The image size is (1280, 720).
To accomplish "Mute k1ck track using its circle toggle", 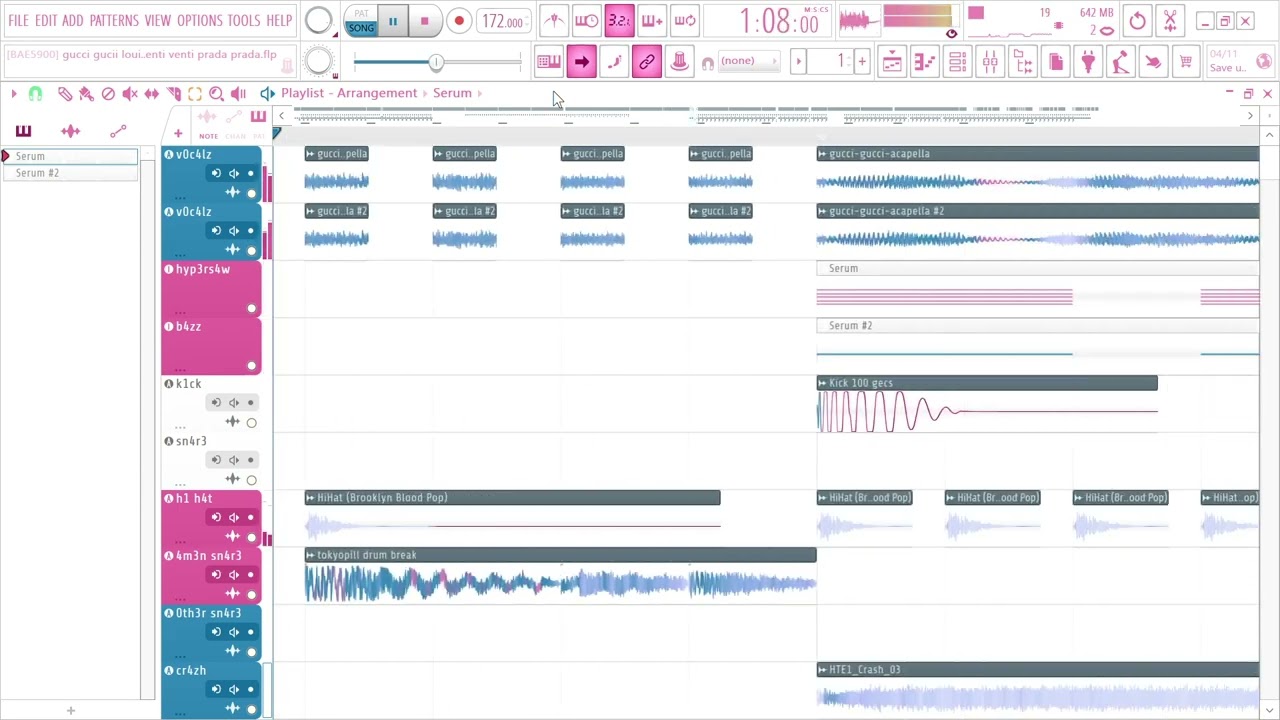I will [251, 423].
